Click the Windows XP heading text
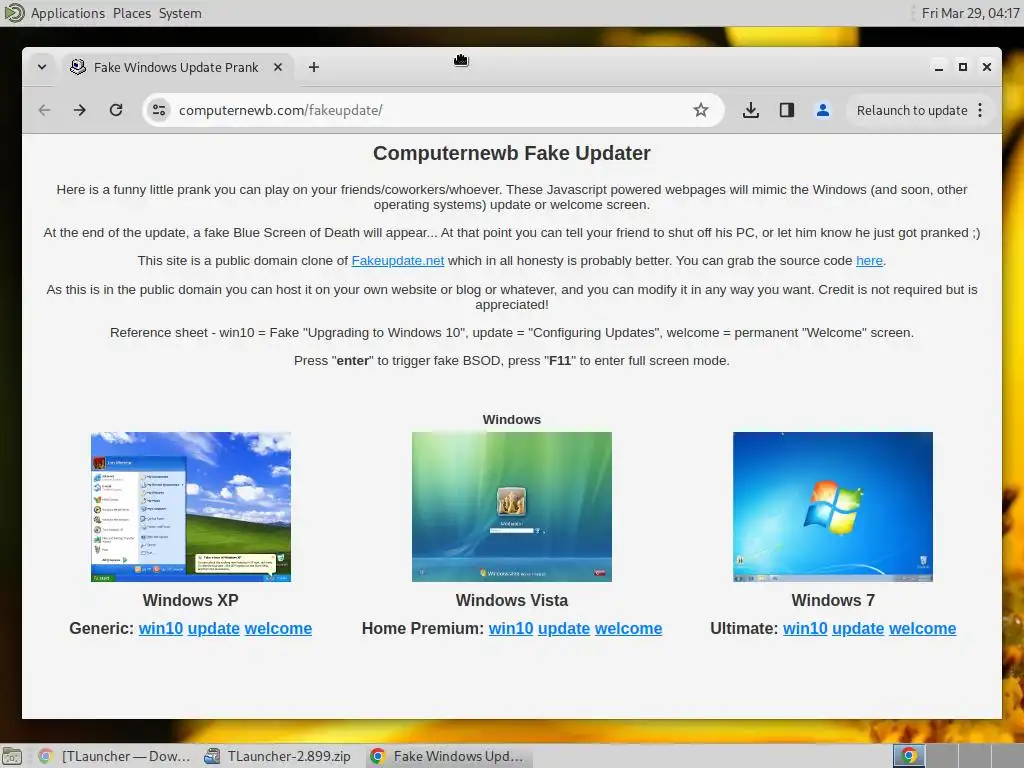 pyautogui.click(x=191, y=600)
